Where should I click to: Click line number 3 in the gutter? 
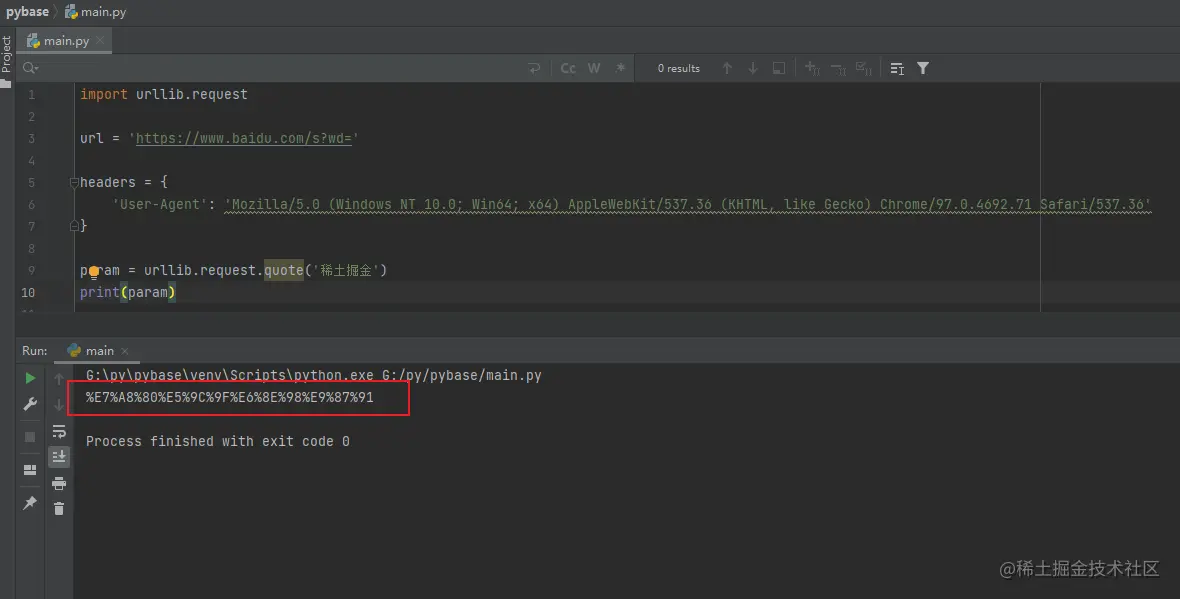click(31, 138)
